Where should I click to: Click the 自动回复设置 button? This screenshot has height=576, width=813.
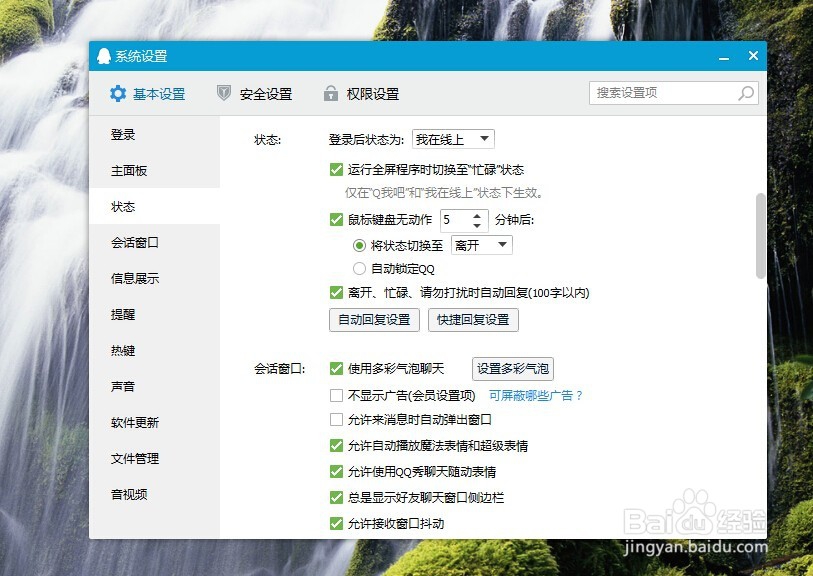click(374, 320)
